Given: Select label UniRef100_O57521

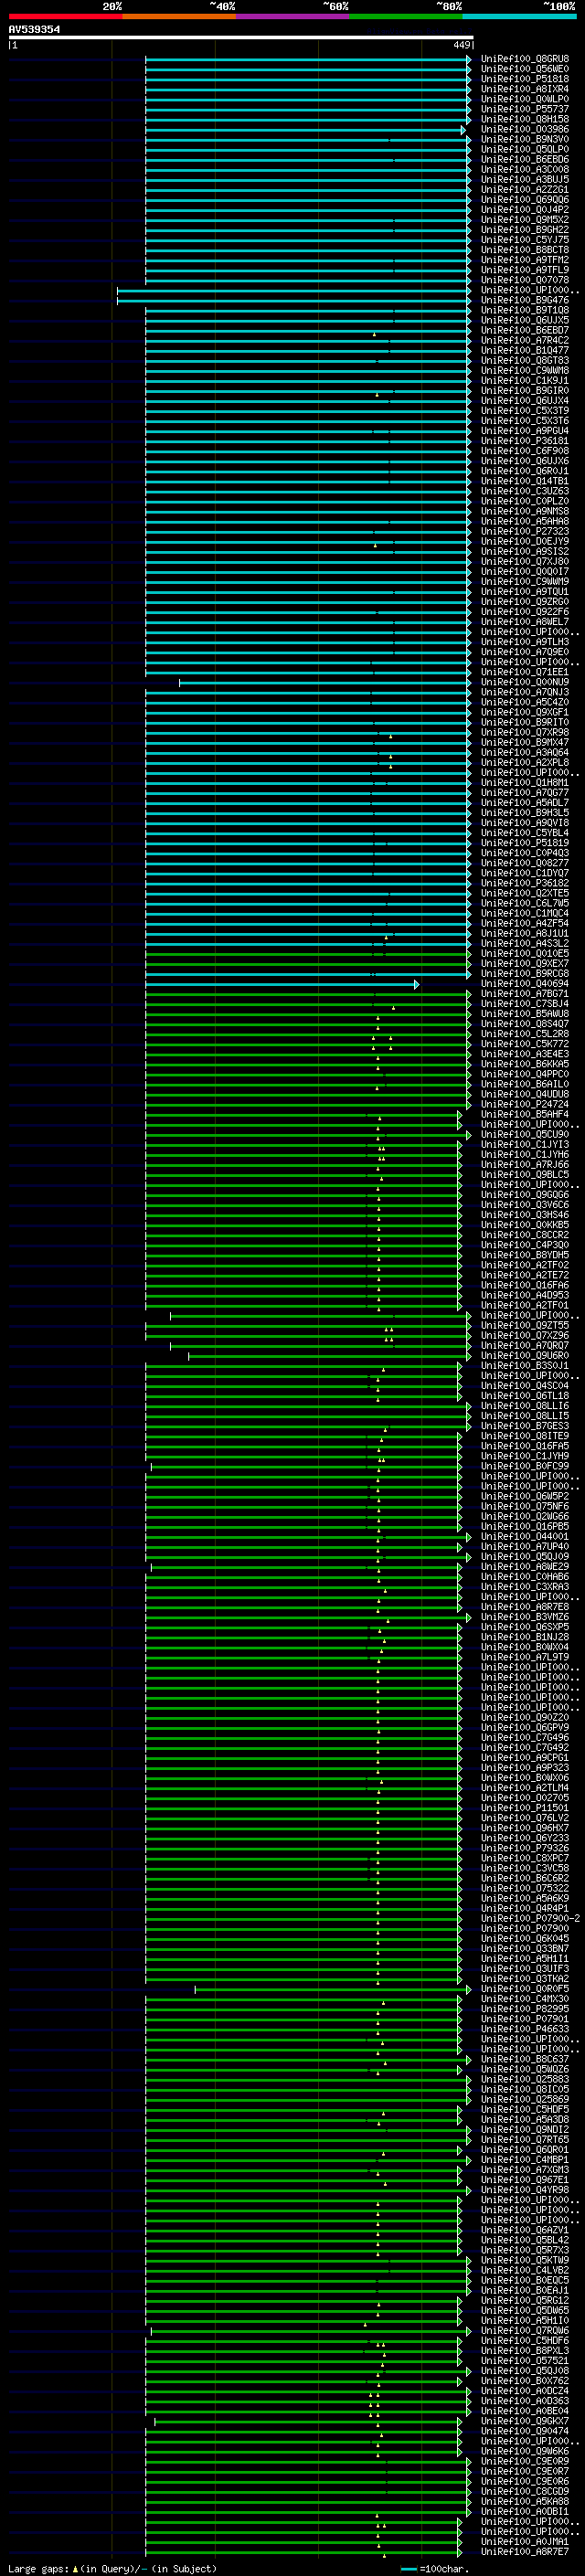Looking at the screenshot, I should pos(525,2361).
